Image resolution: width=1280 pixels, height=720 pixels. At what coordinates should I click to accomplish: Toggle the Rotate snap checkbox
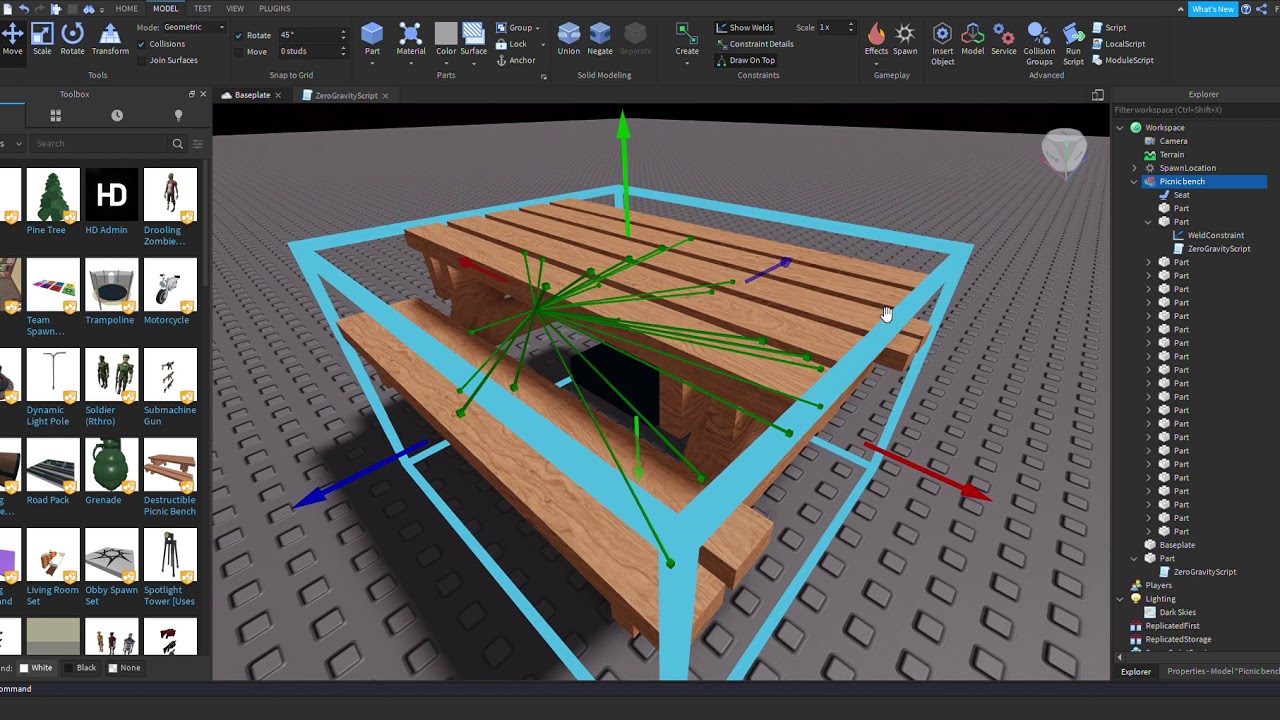[239, 35]
